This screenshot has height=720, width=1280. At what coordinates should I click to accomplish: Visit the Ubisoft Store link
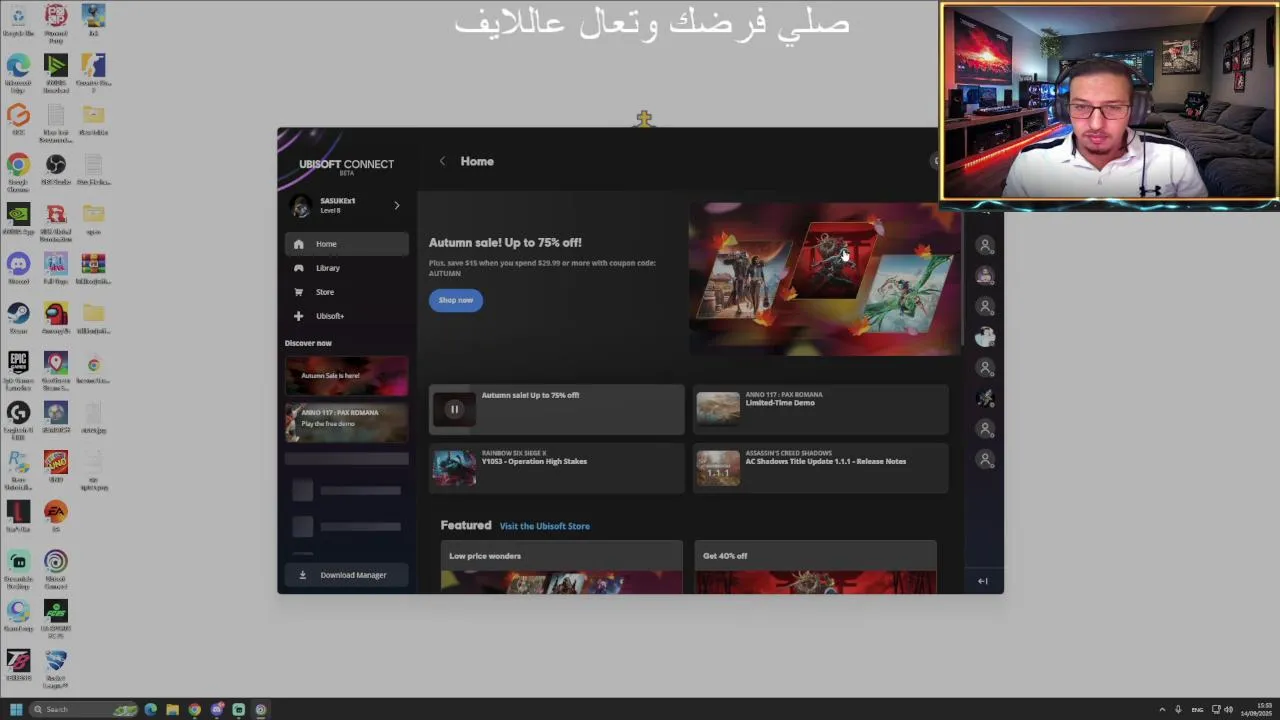[545, 526]
